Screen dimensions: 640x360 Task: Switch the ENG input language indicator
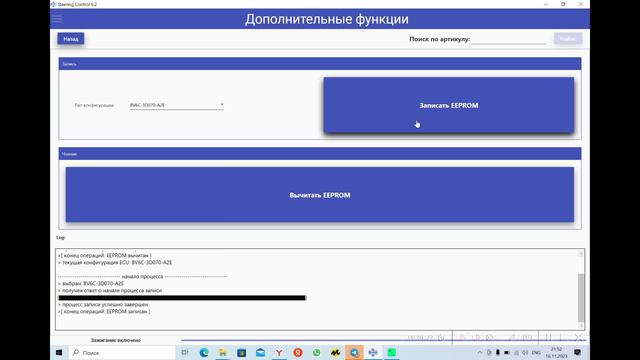click(536, 353)
